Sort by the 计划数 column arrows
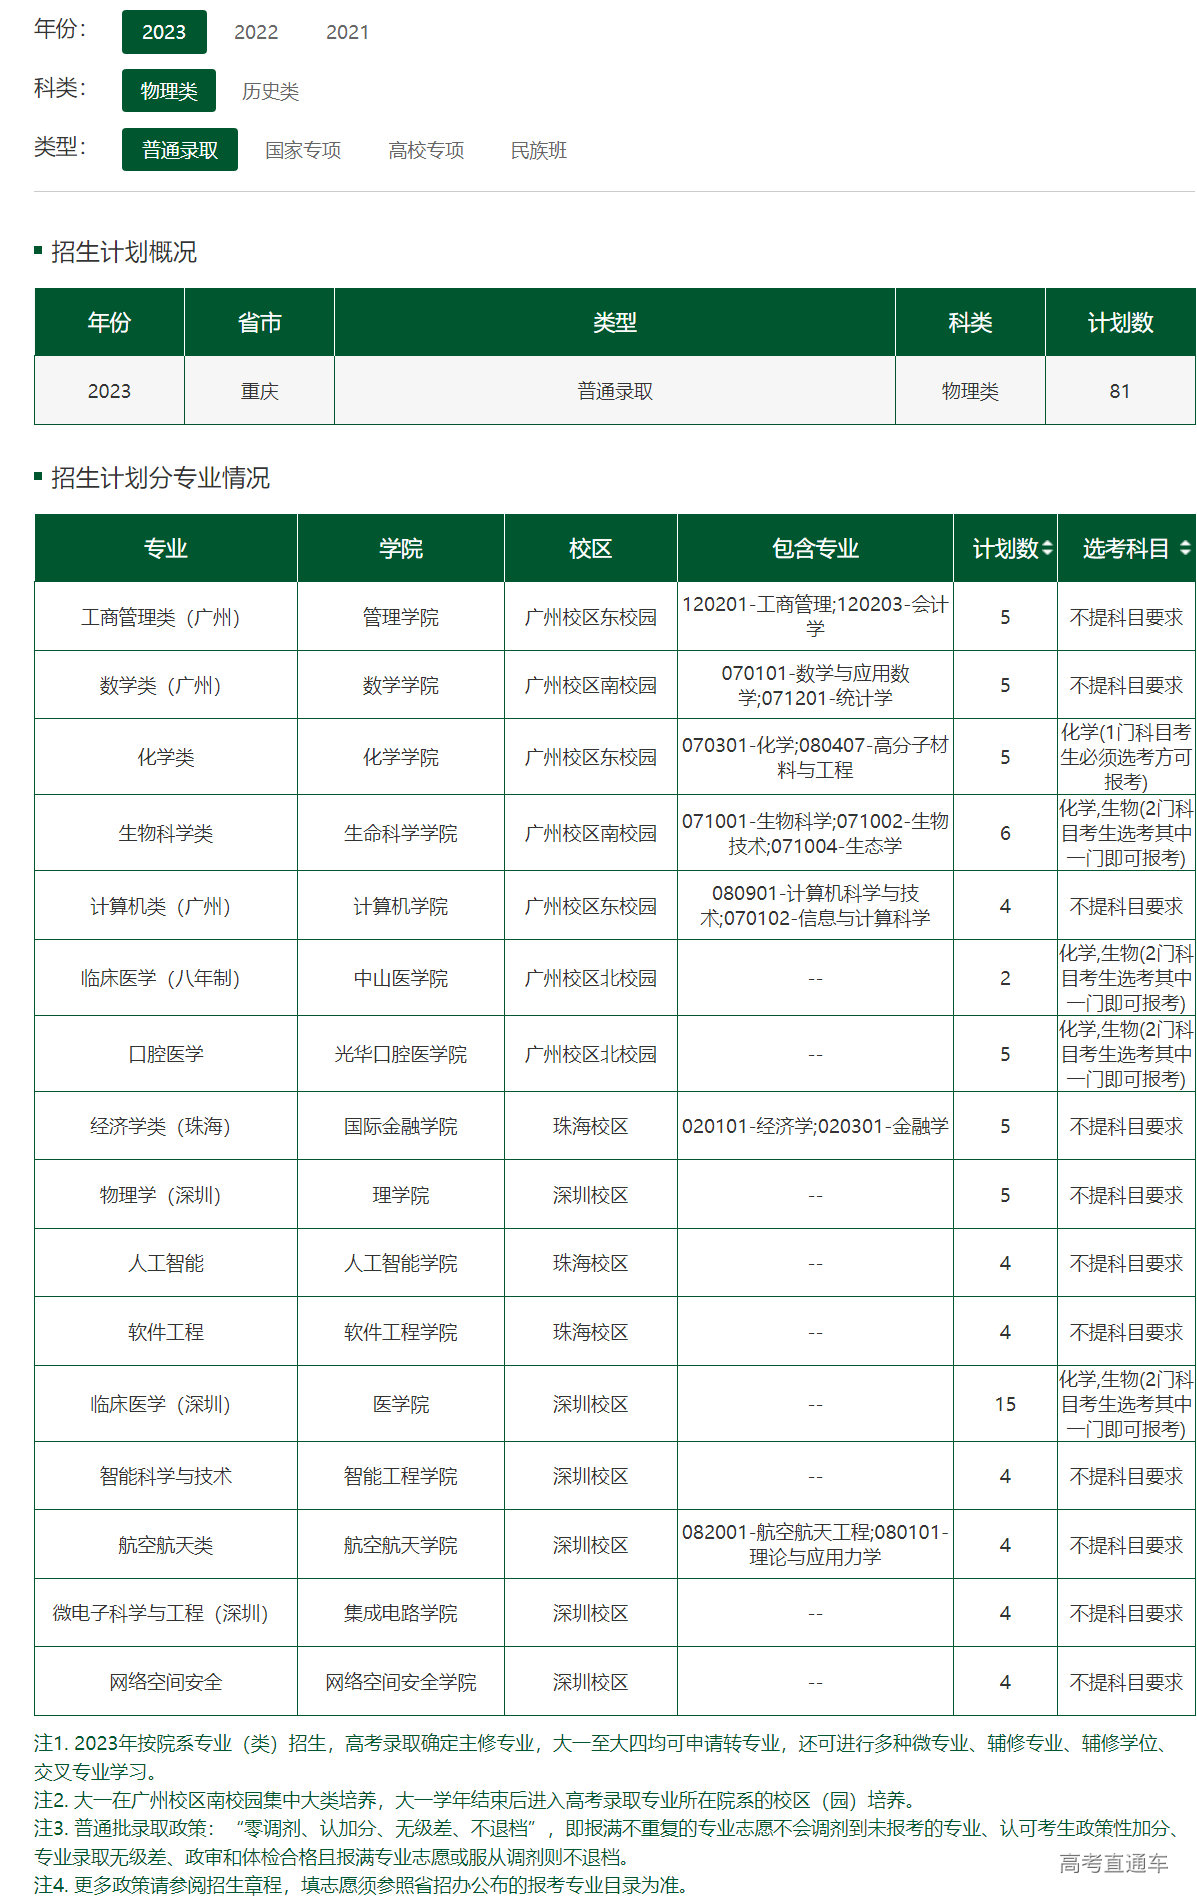Image resolution: width=1197 pixels, height=1903 pixels. click(1047, 548)
